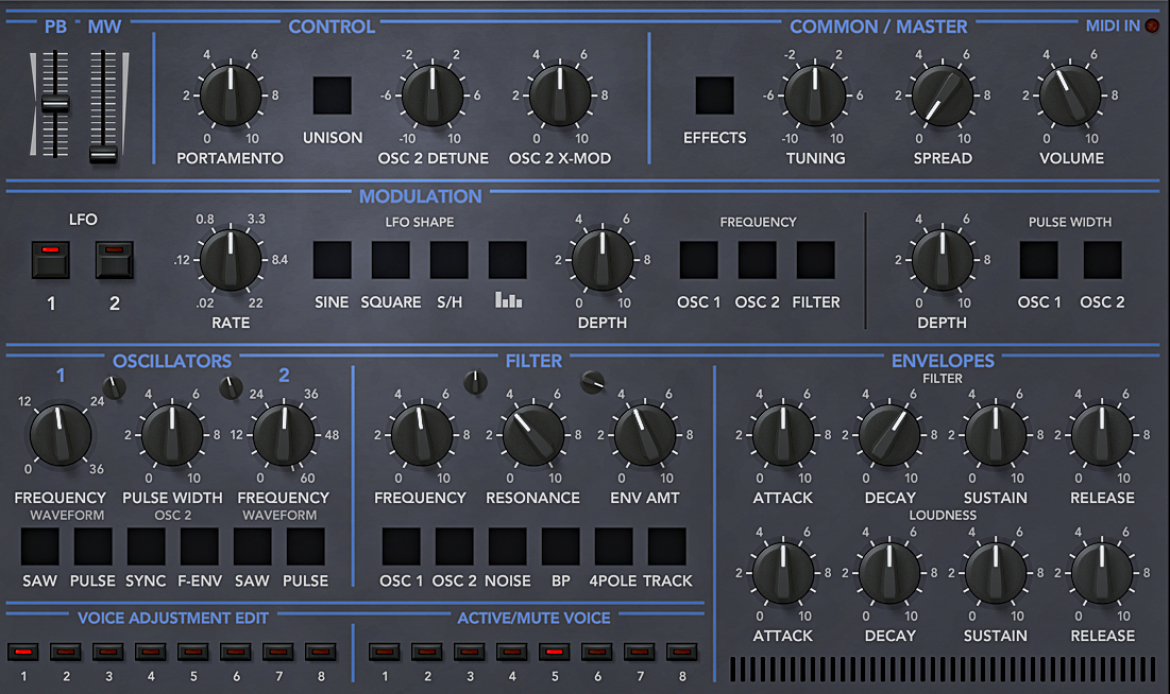Select voice 1 in Voice Adjustment Edit
1170x694 pixels.
23,652
